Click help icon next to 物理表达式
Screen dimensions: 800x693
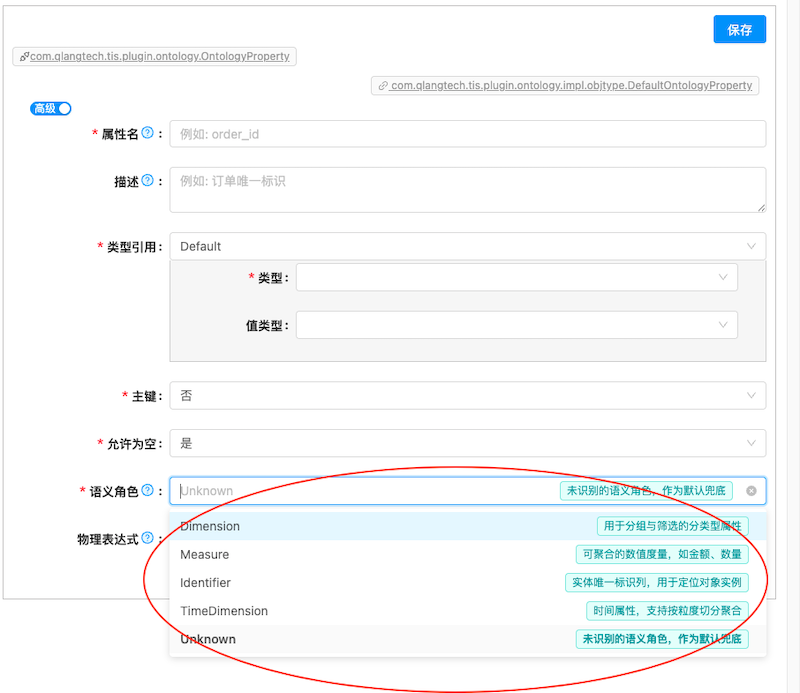[x=147, y=538]
